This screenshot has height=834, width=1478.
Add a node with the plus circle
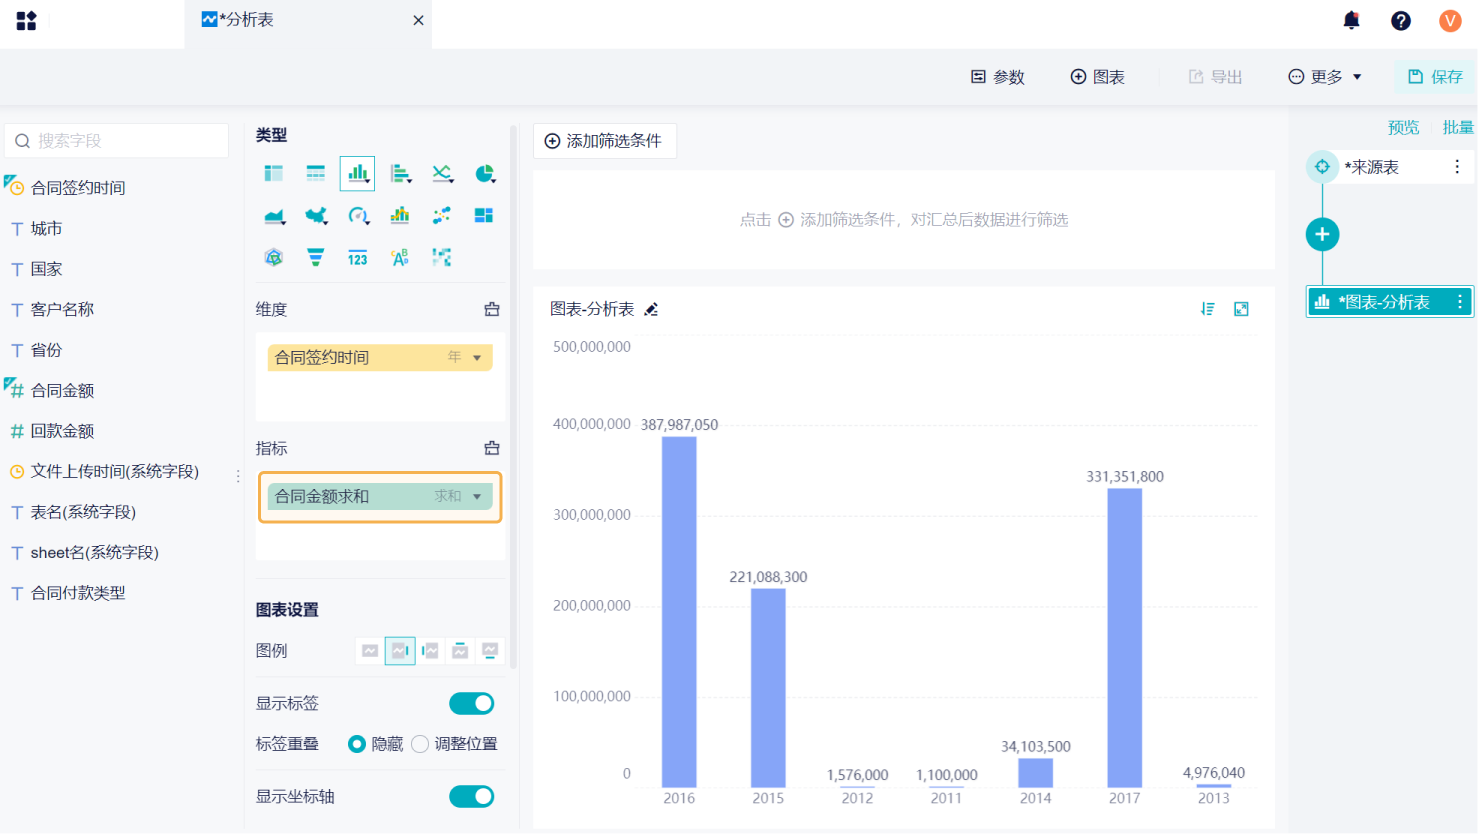(x=1322, y=234)
